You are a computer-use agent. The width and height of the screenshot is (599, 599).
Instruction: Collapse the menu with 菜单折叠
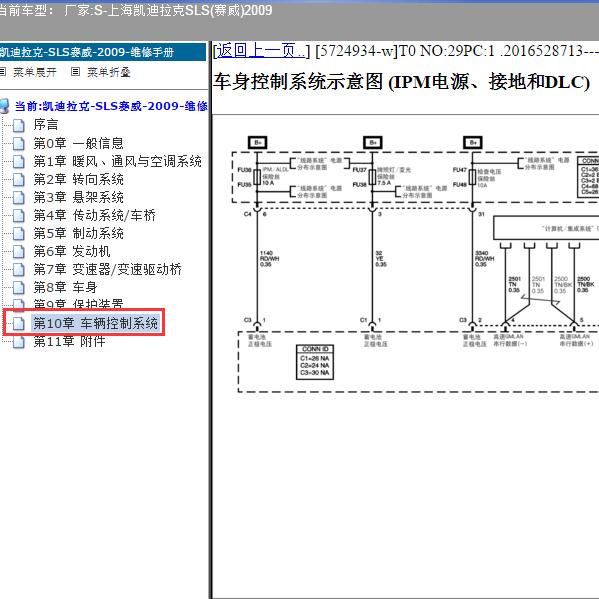coord(109,72)
